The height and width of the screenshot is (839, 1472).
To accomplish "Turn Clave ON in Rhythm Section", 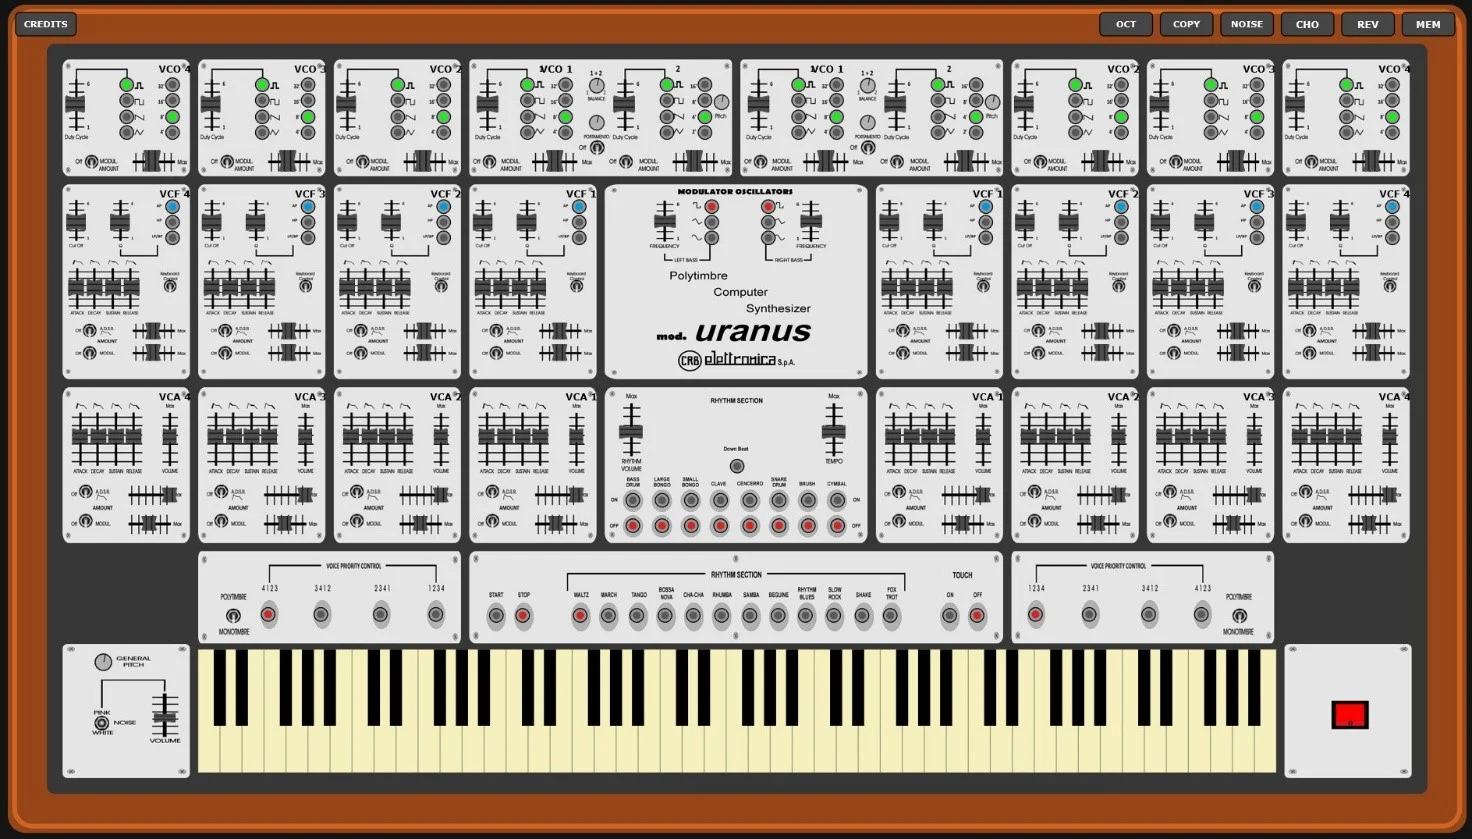I will (719, 500).
